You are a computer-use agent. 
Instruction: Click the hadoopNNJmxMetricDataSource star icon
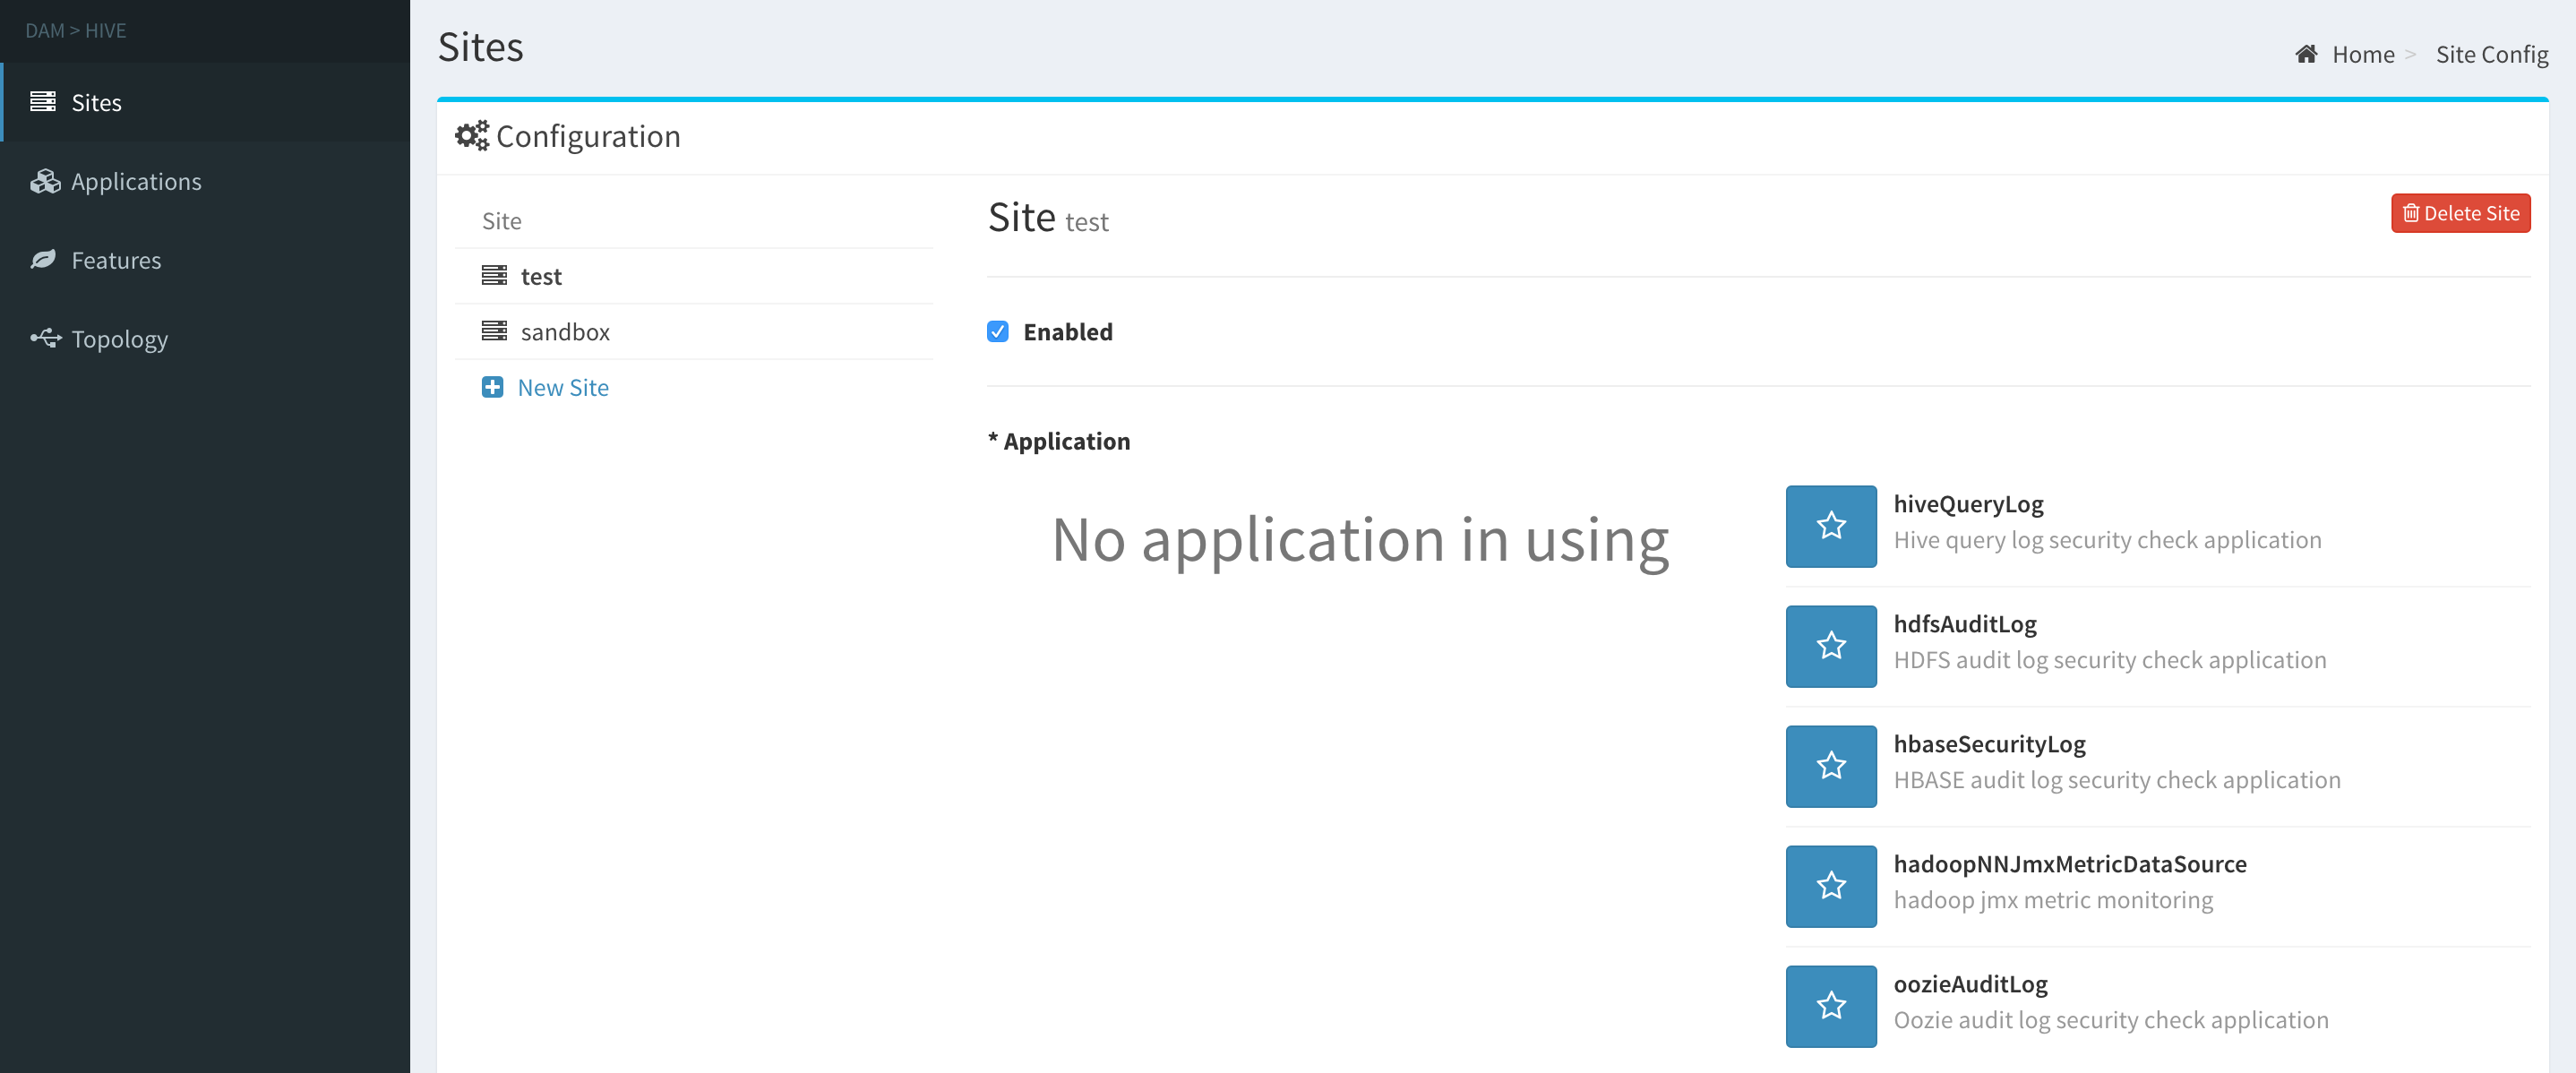coord(1830,886)
